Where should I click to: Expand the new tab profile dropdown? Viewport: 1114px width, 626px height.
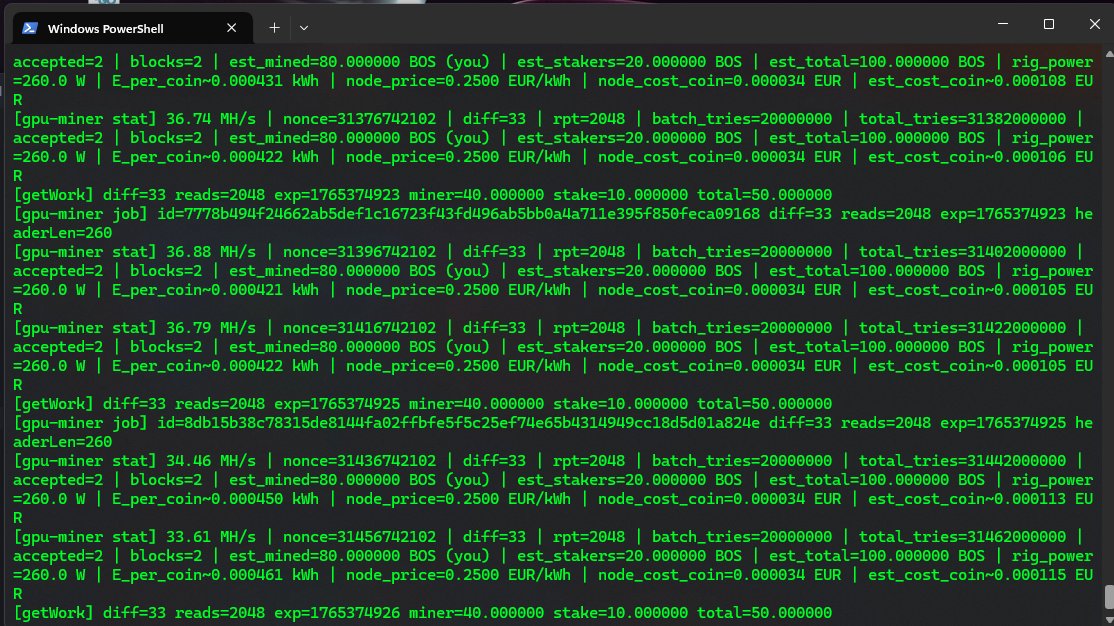click(x=304, y=28)
